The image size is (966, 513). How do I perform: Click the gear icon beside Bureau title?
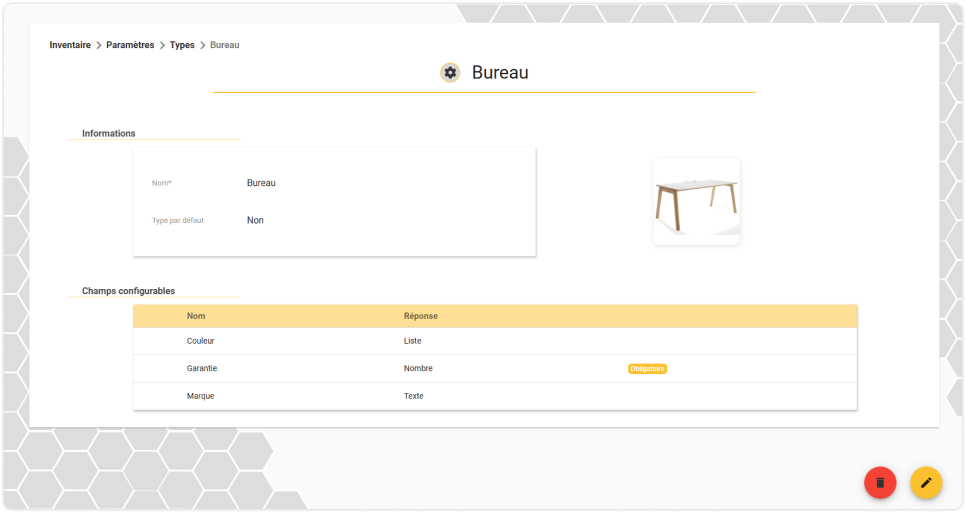pyautogui.click(x=450, y=73)
